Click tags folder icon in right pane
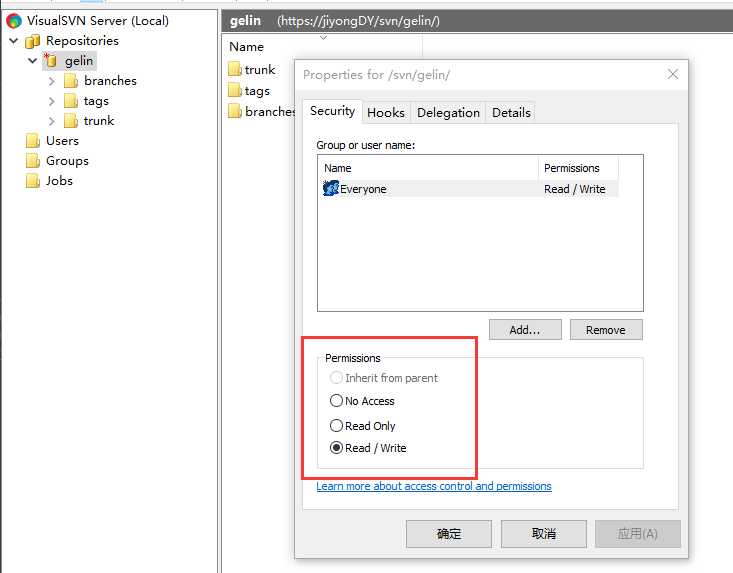 click(x=235, y=90)
